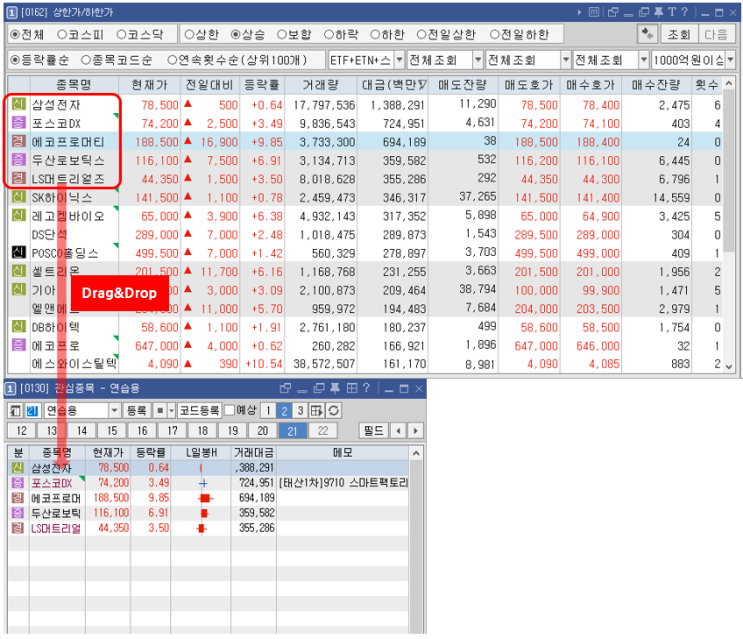Click the grid layout icon in 관심종목 title bar
The width and height of the screenshot is (743, 639).
352,388
